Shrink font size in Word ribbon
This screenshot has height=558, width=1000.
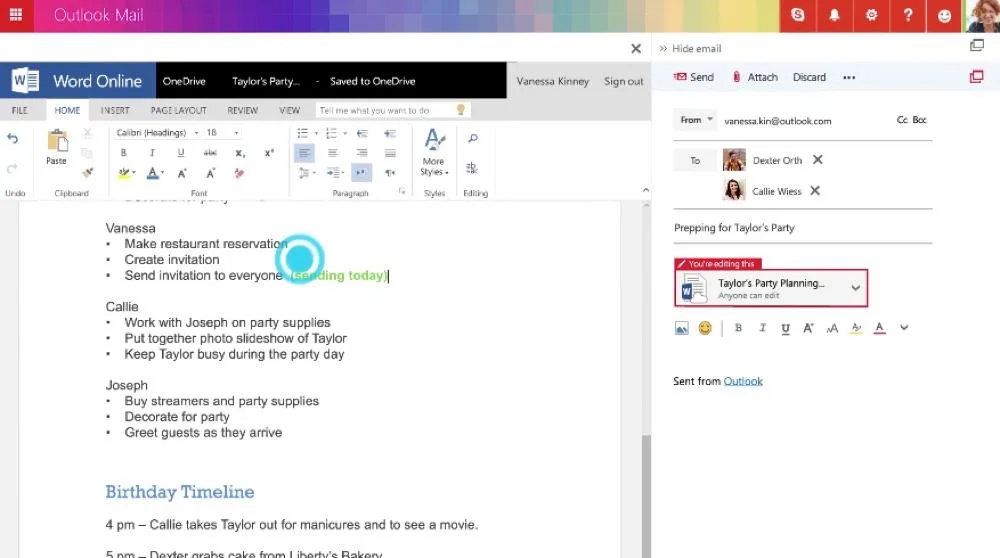point(210,173)
